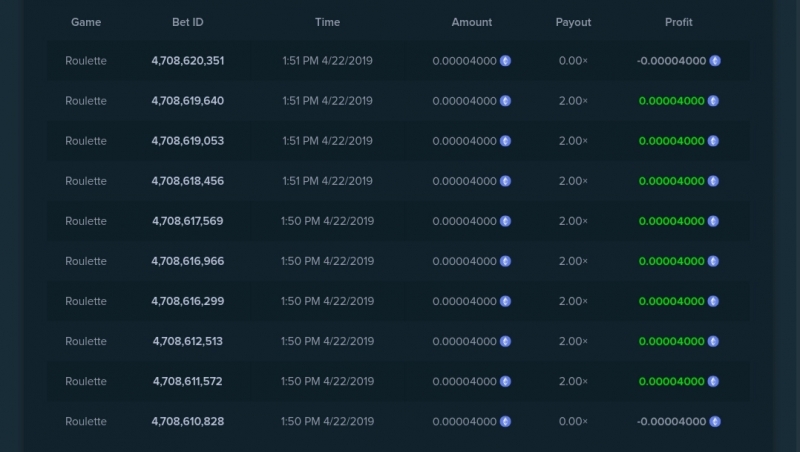Screen dimensions: 800x452
Task: Click amount coin icon in row 4,708,616,966
Action: click(x=505, y=261)
